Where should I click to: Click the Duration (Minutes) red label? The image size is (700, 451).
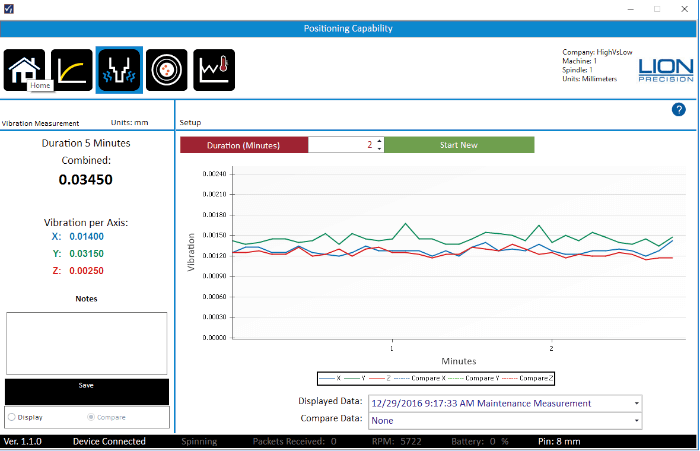[244, 145]
